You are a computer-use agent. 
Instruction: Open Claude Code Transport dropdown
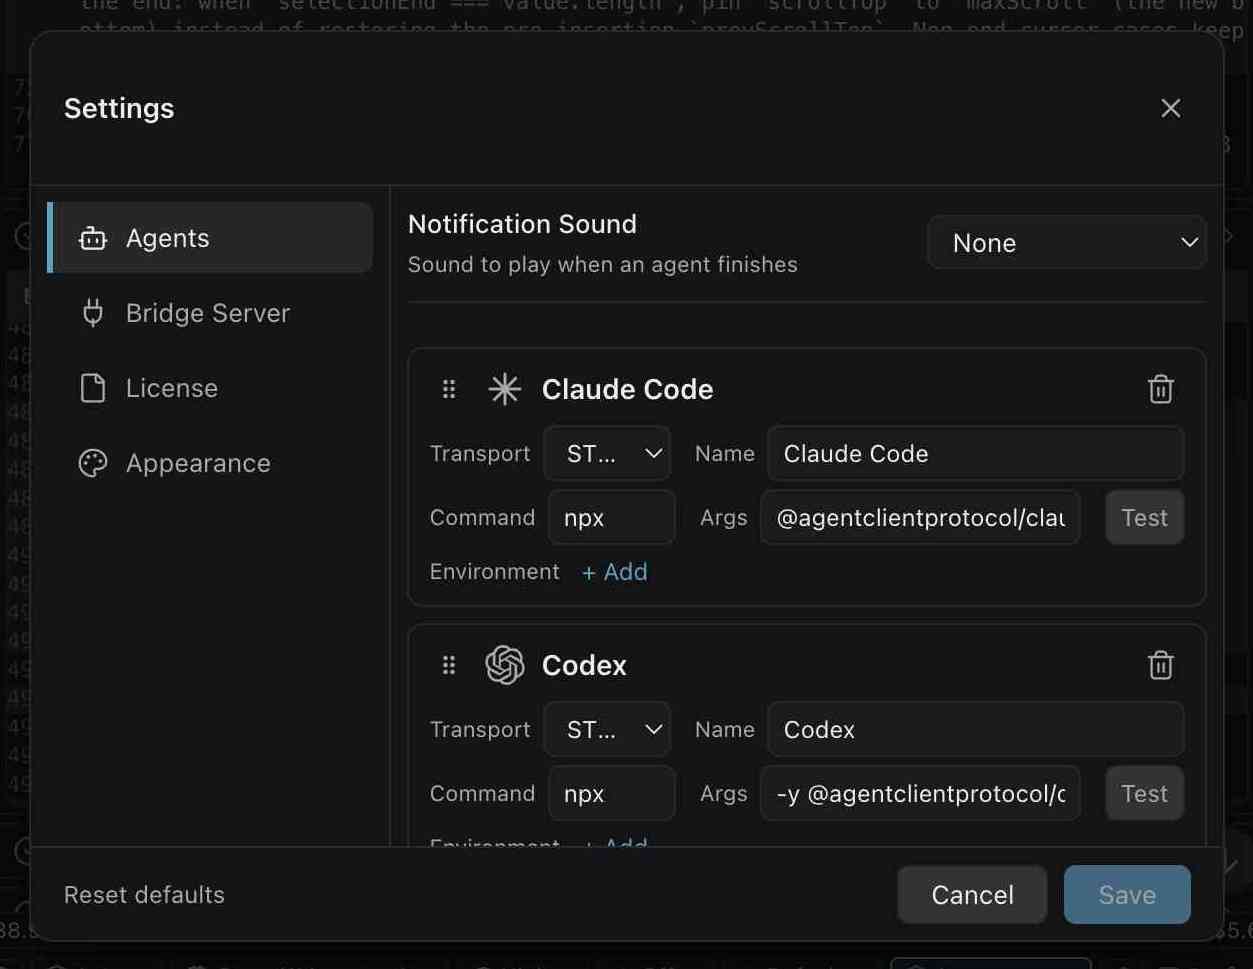607,453
